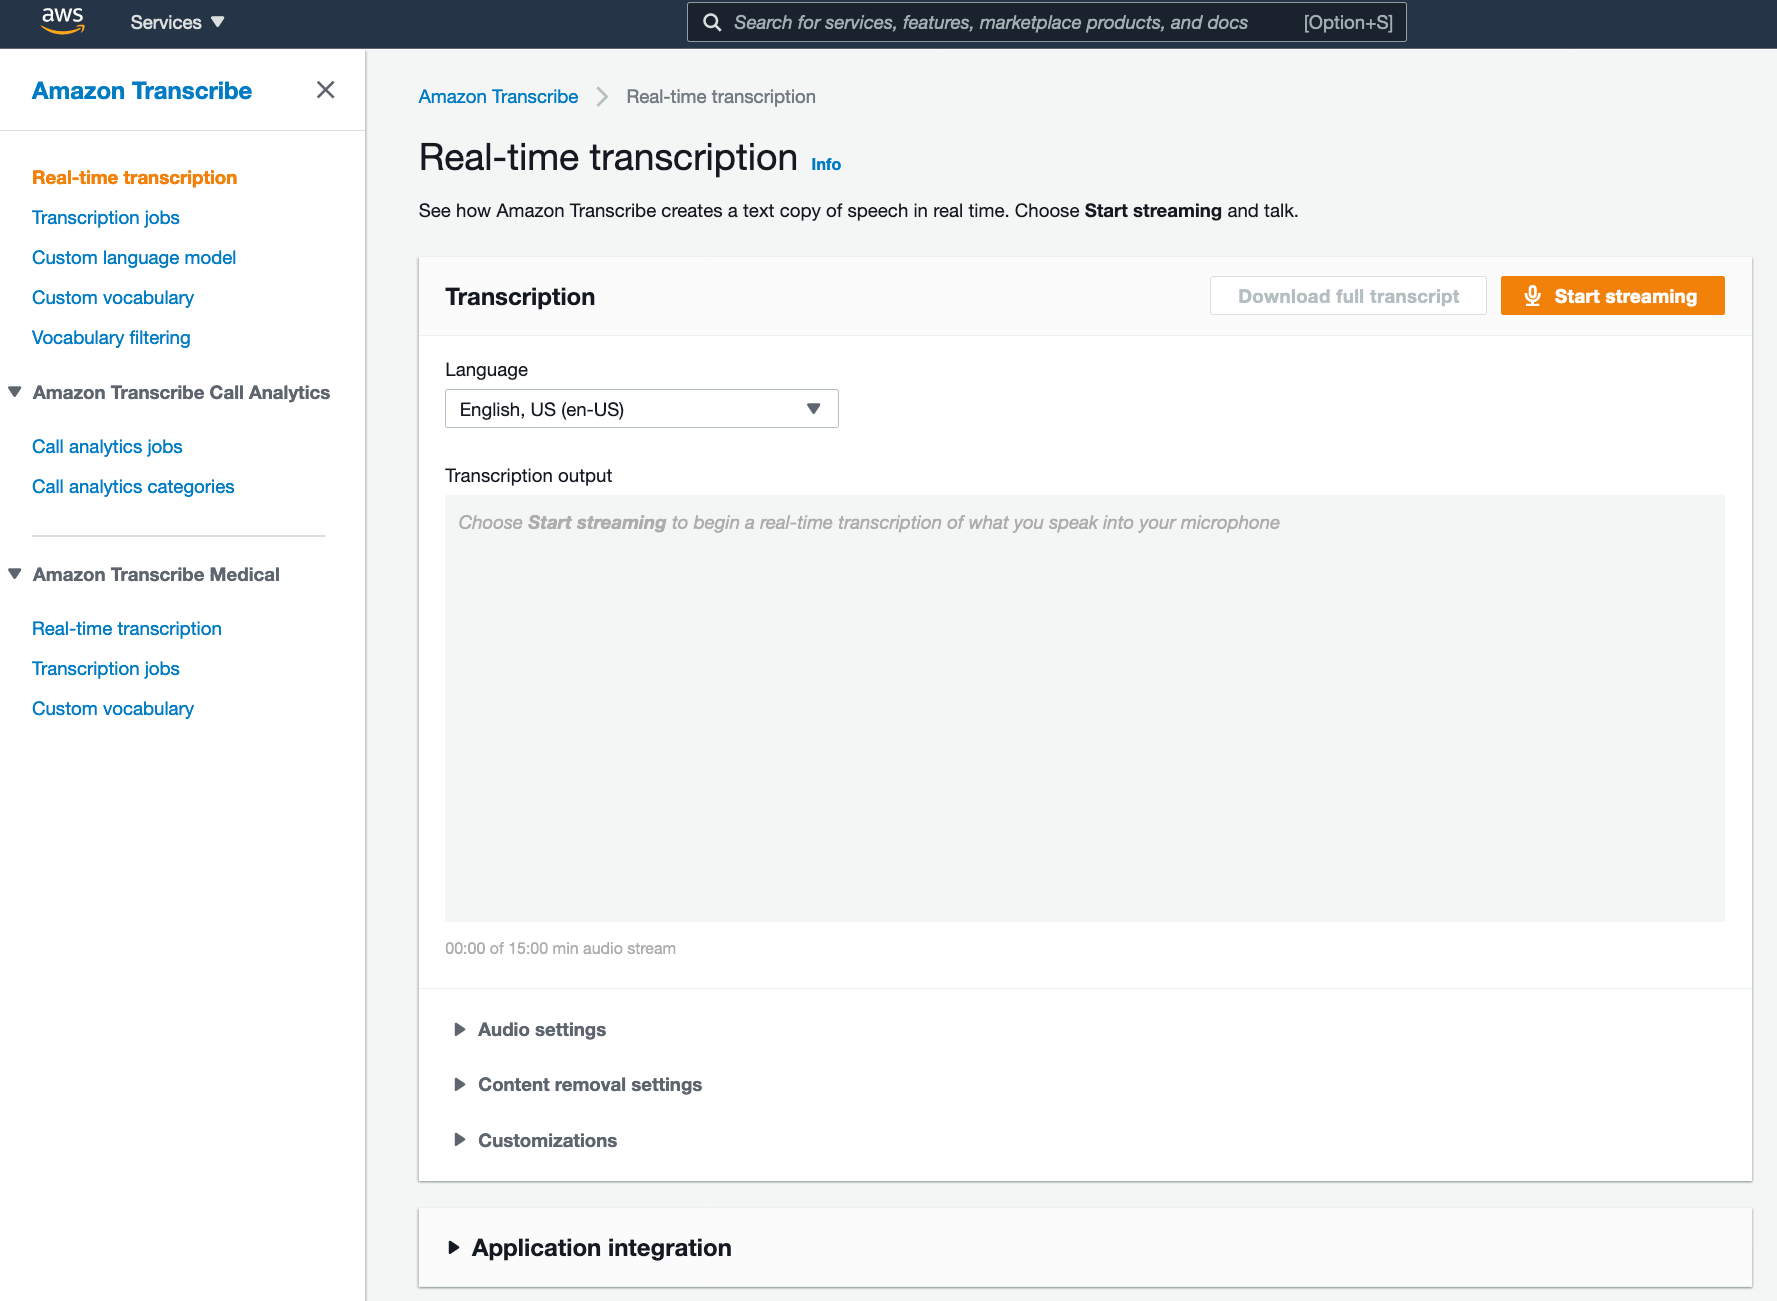Click Amazon Transcribe breadcrumb link
This screenshot has height=1301, width=1777.
tap(498, 96)
